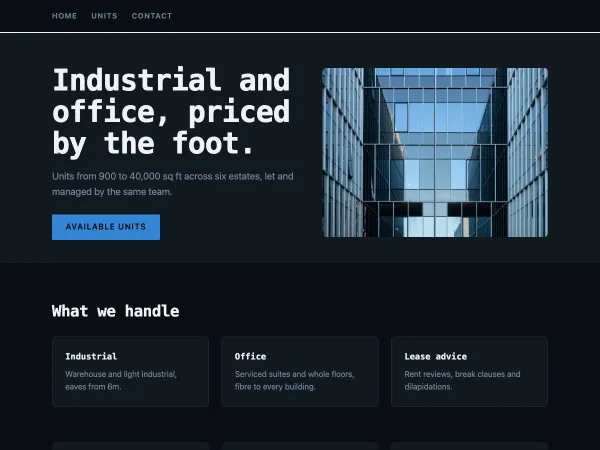The image size is (600, 450).
Task: Click empty navigation bar area right of CONTACT
Action: [x=383, y=16]
